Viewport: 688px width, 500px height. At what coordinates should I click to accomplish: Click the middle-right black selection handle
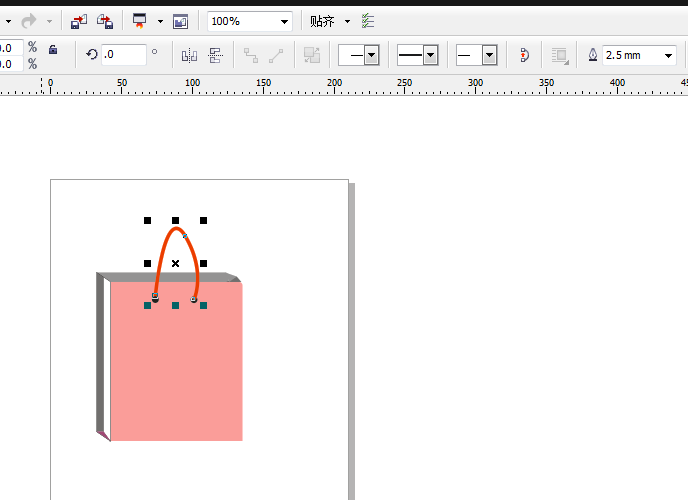tap(204, 263)
